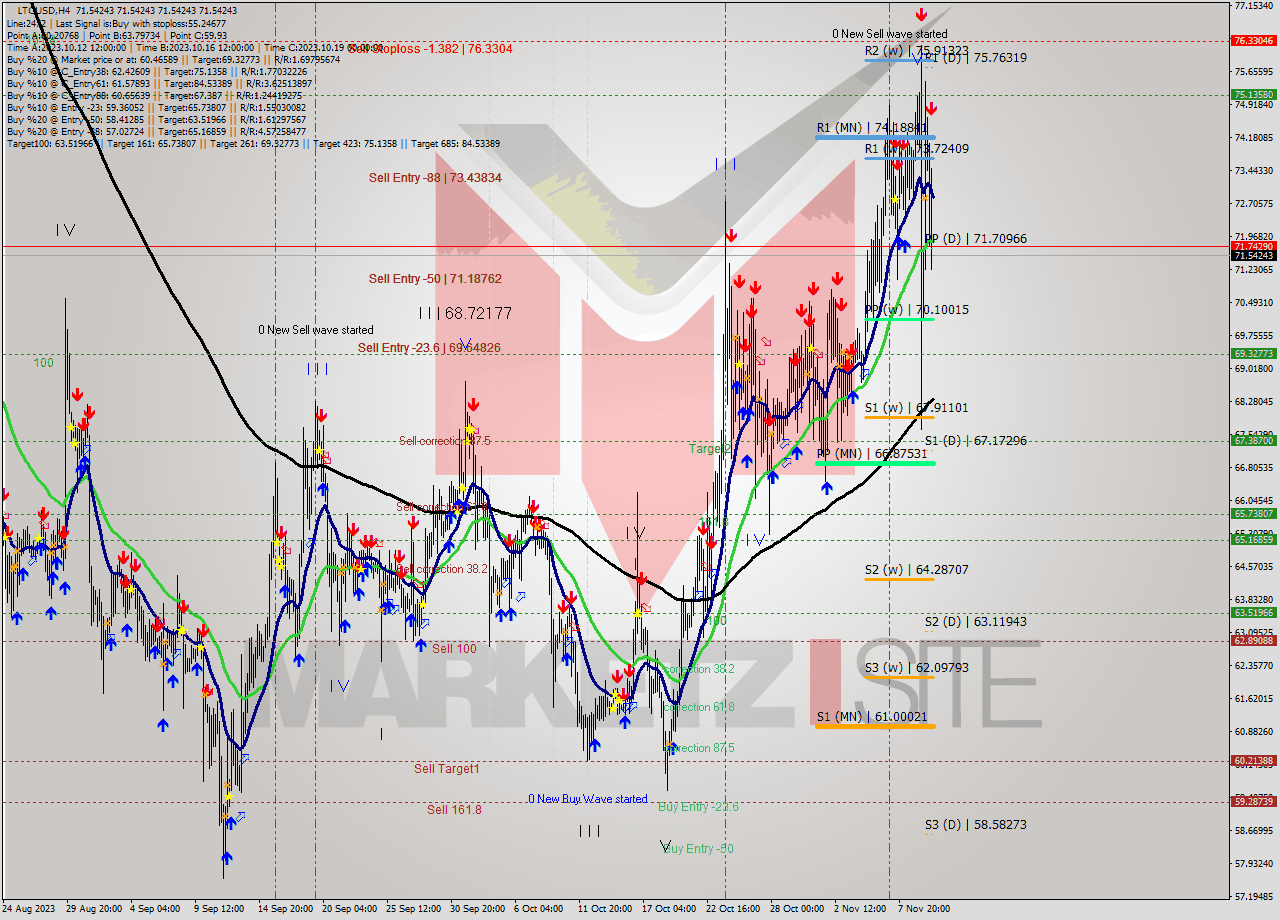Click the 57.19485 price axis tick
Image resolution: width=1280 pixels, height=920 pixels.
click(1253, 896)
